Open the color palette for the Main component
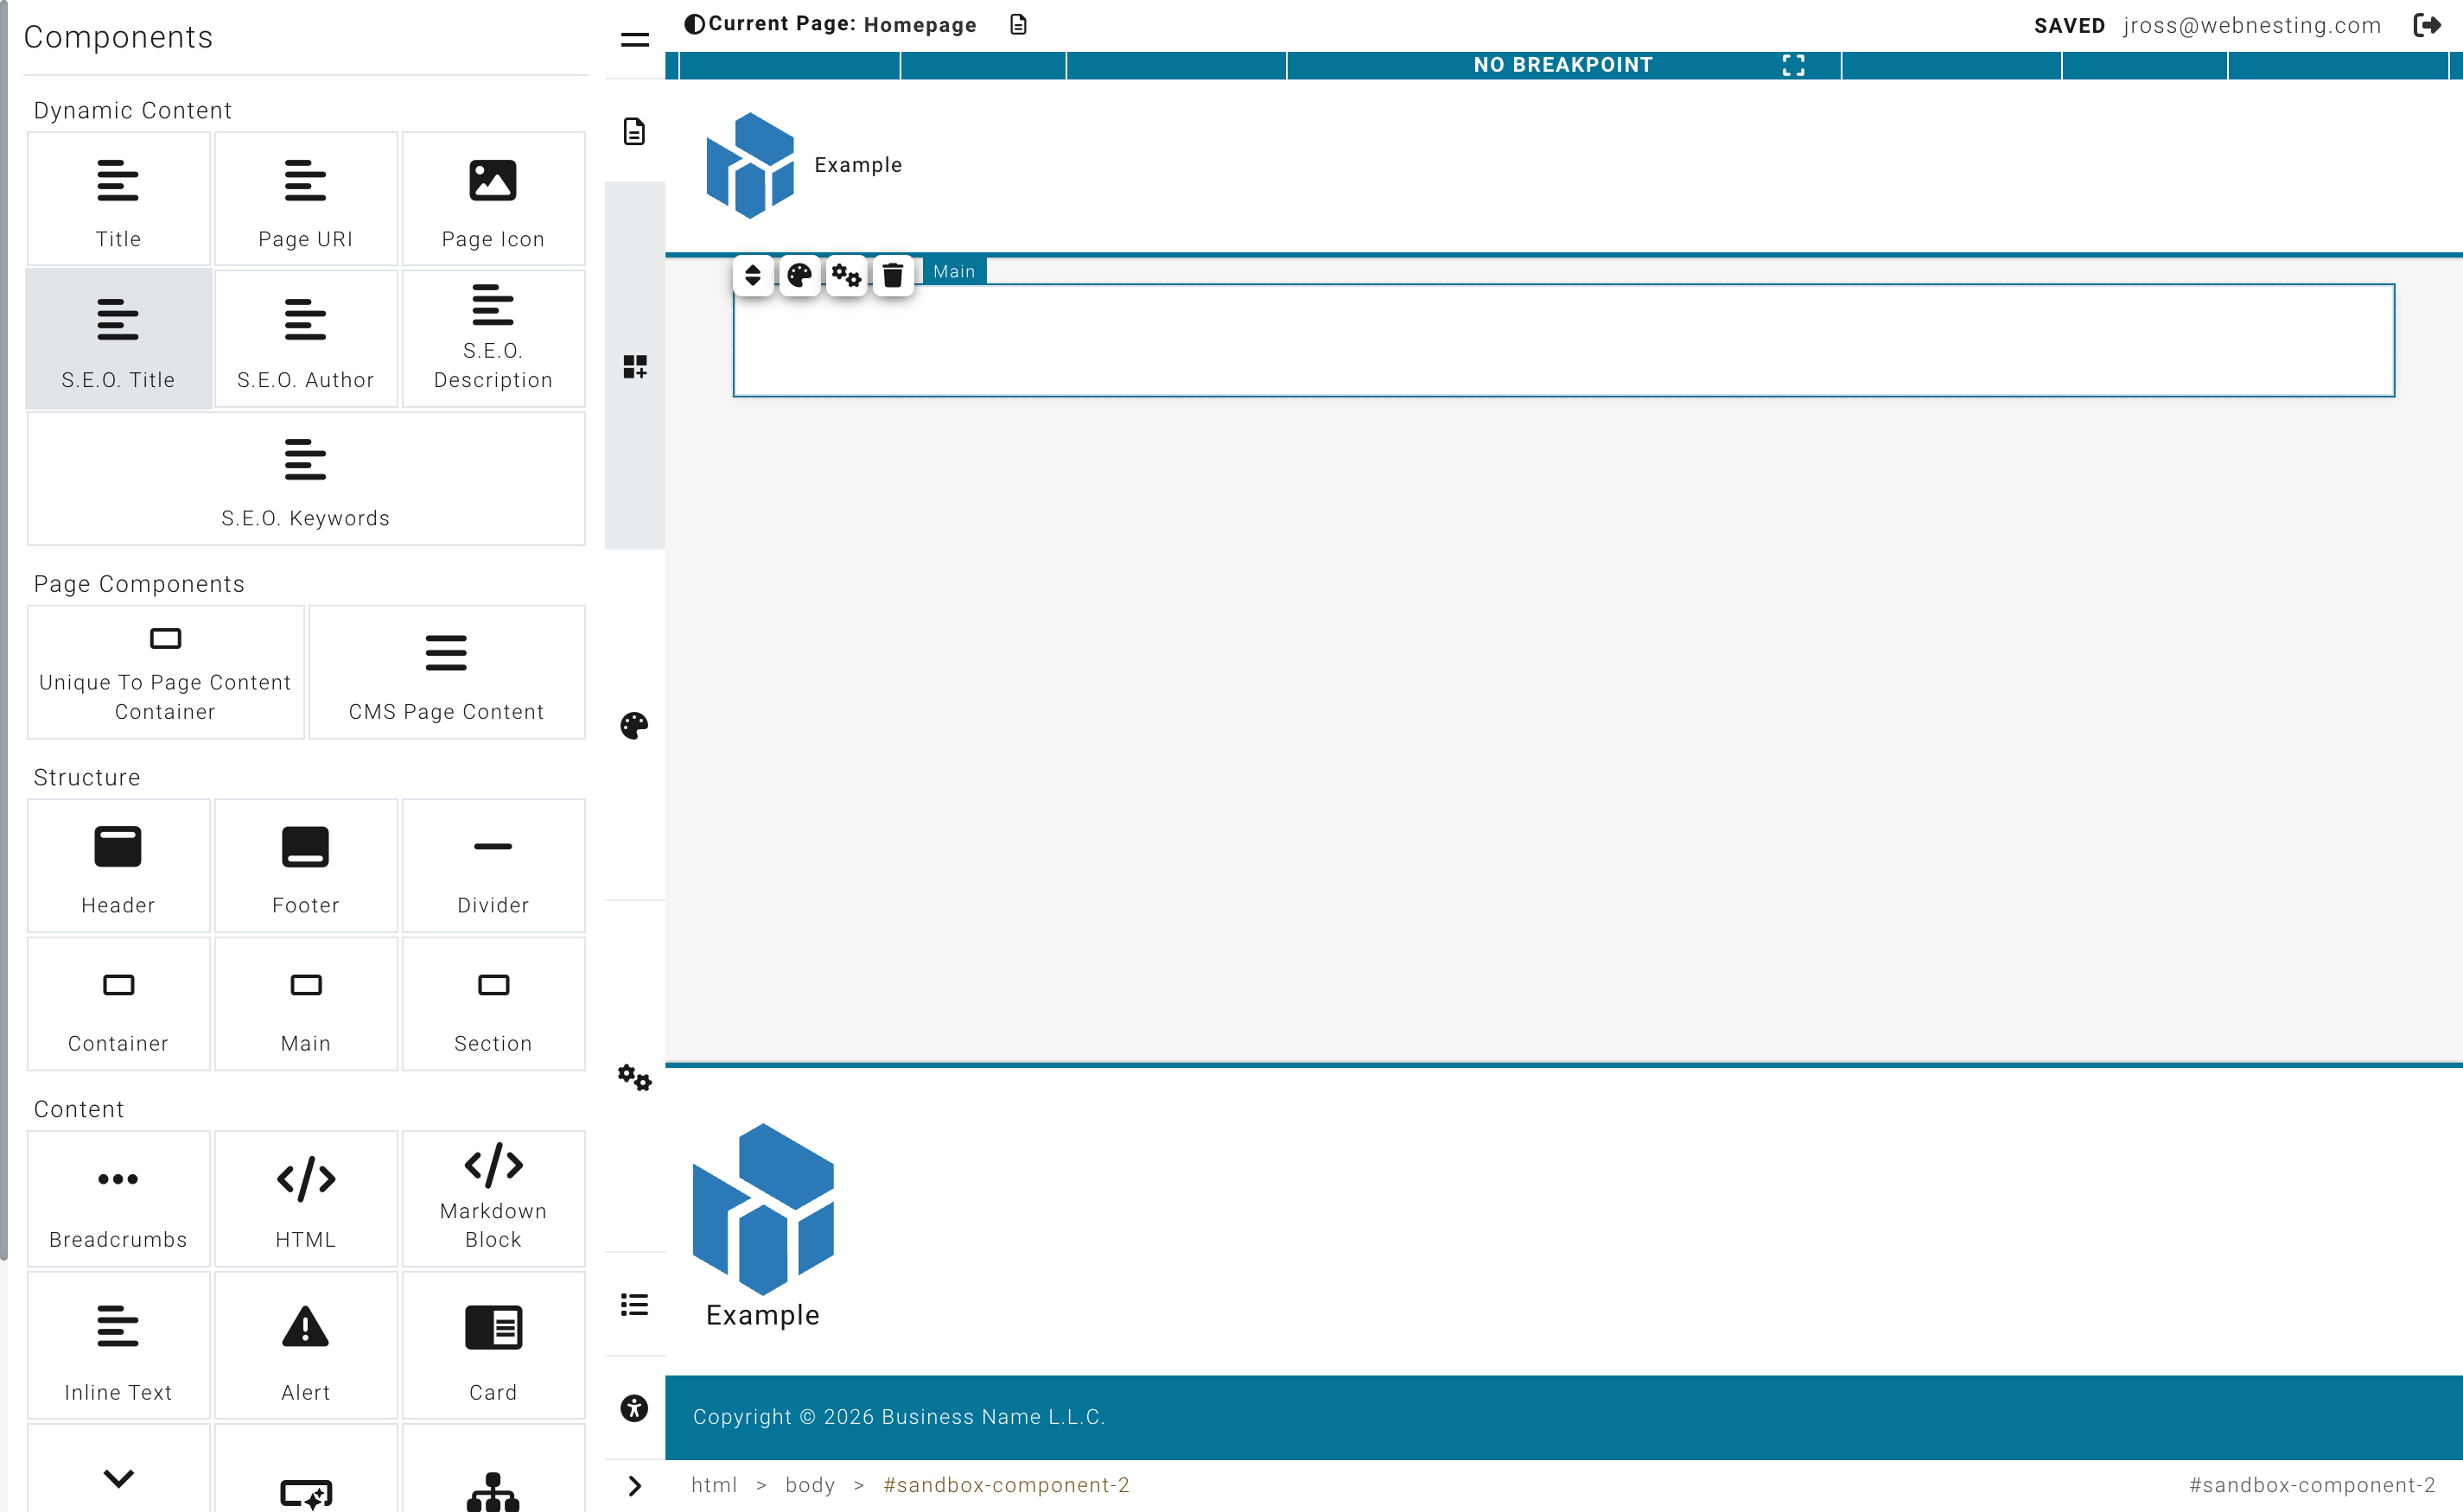The image size is (2463, 1512). pos(800,276)
